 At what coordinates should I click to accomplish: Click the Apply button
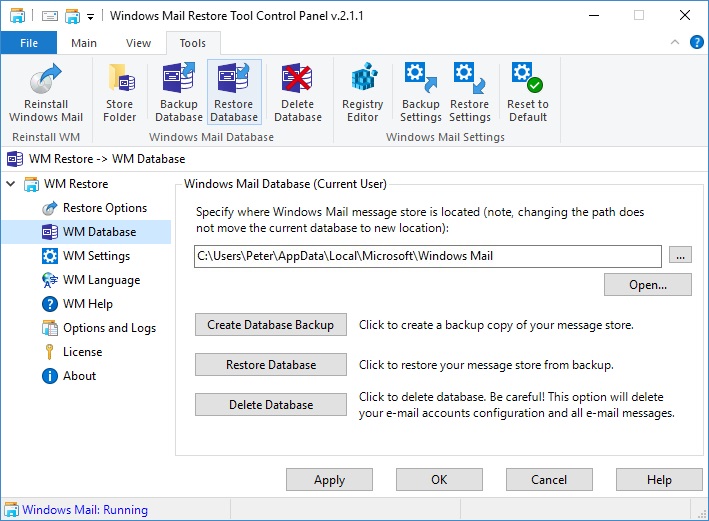[329, 479]
